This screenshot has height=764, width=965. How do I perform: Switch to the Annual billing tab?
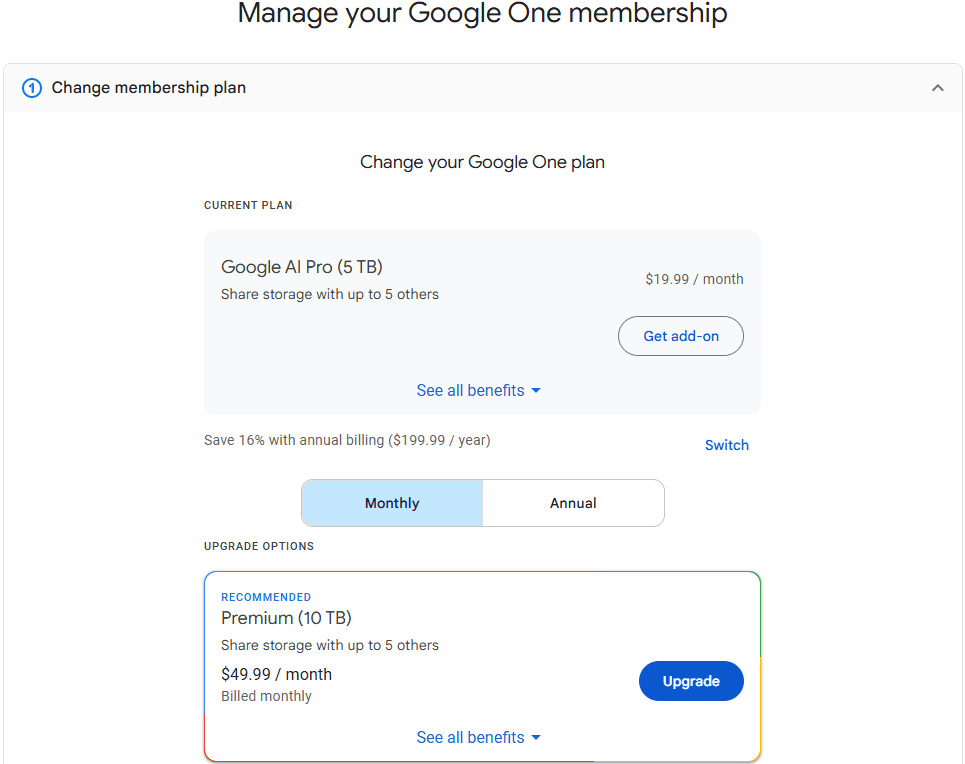tap(573, 503)
